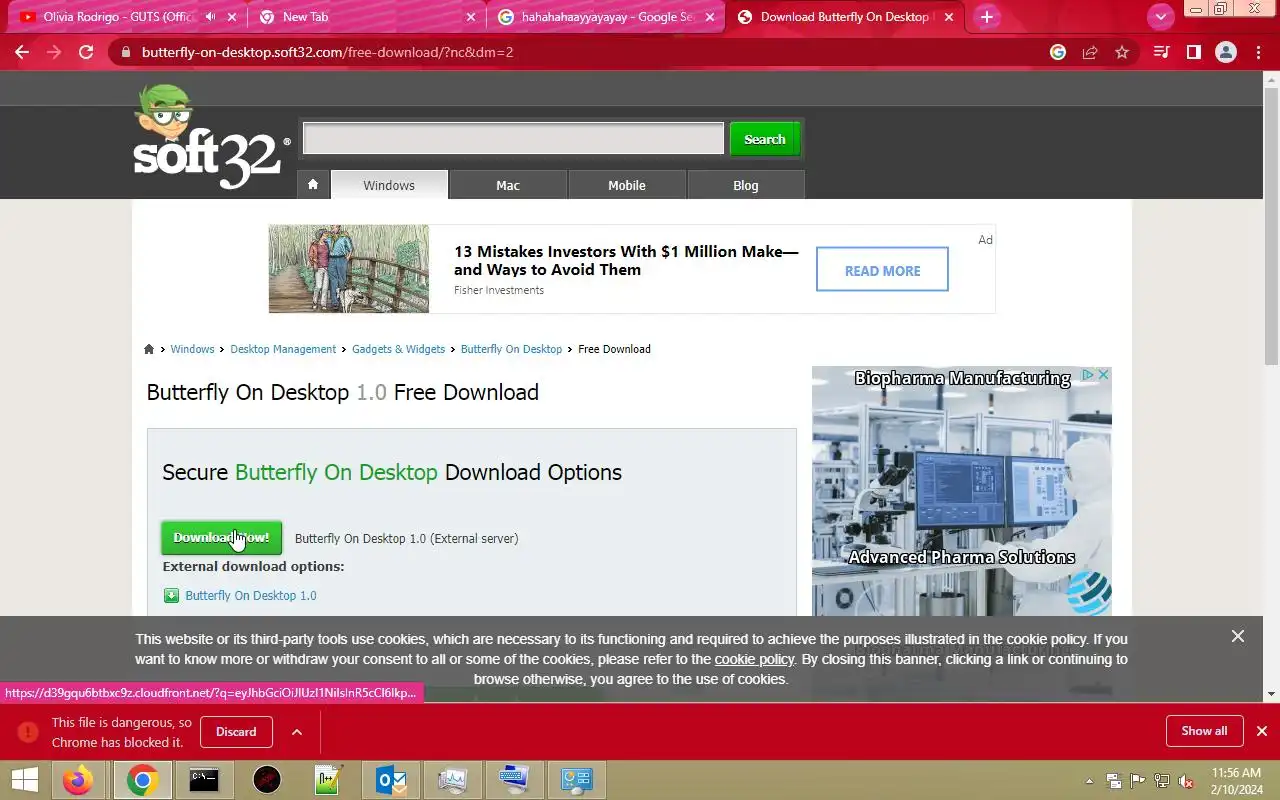Click the muted volume tray icon
Viewport: 1280px width, 800px height.
pos(1186,781)
